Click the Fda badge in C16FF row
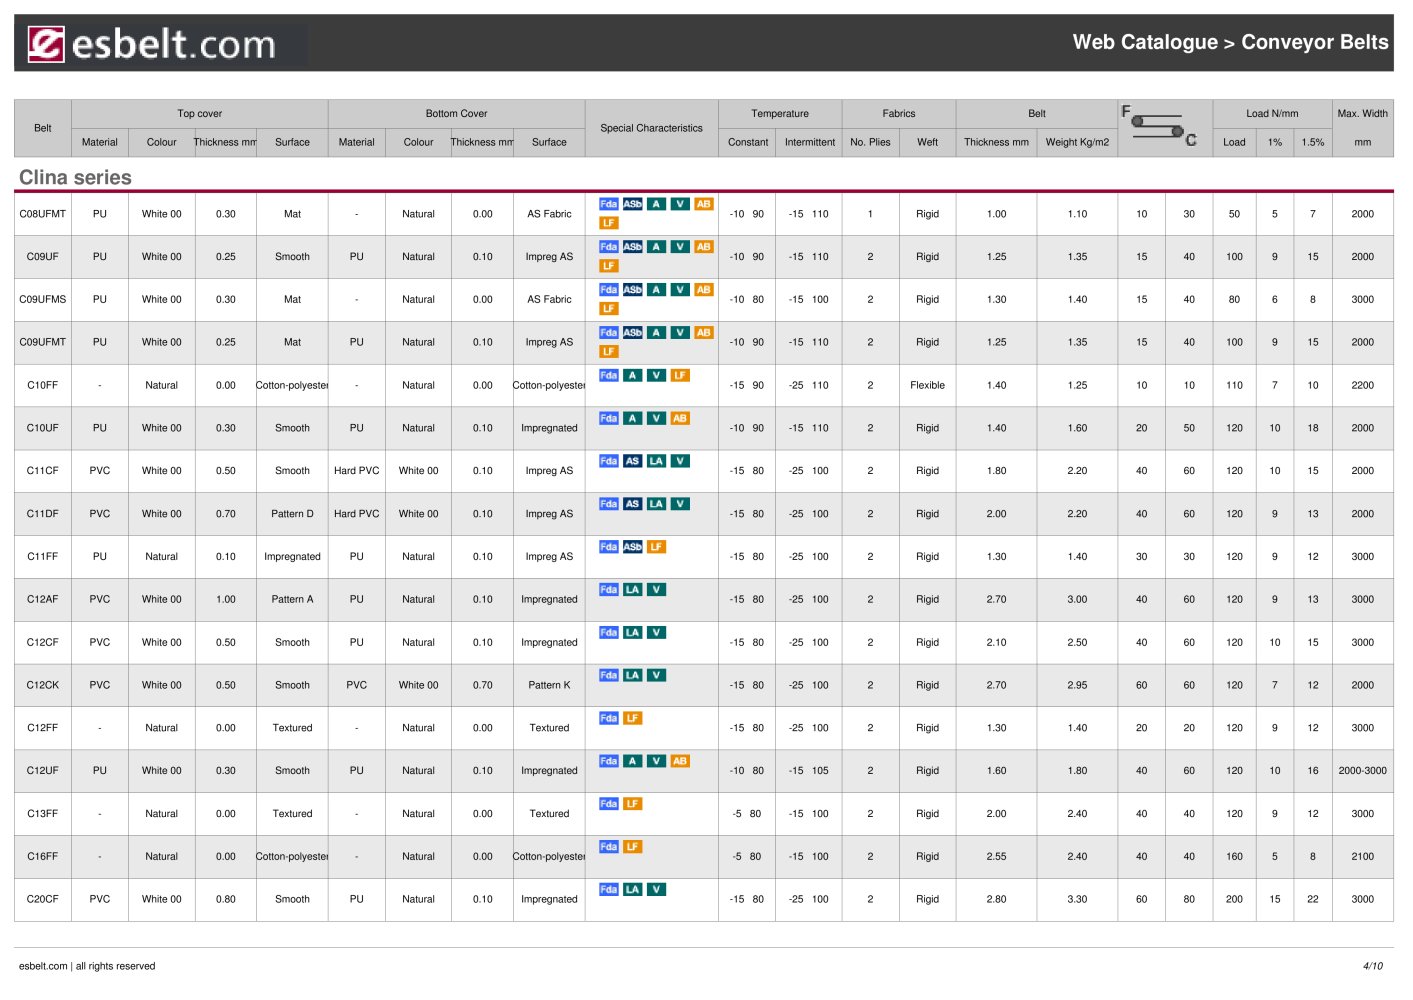The width and height of the screenshot is (1413, 1000). pyautogui.click(x=608, y=847)
